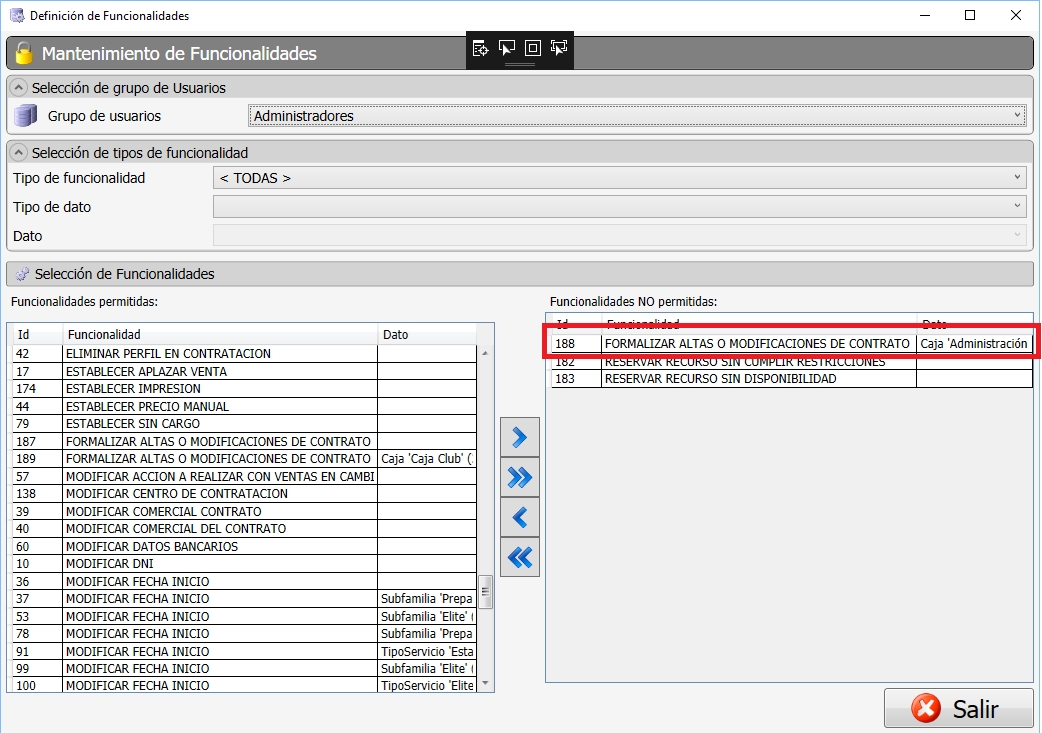This screenshot has width=1042, height=733.
Task: Select row 53 MODIFICAR FECHA INICIO
Action: click(245, 616)
